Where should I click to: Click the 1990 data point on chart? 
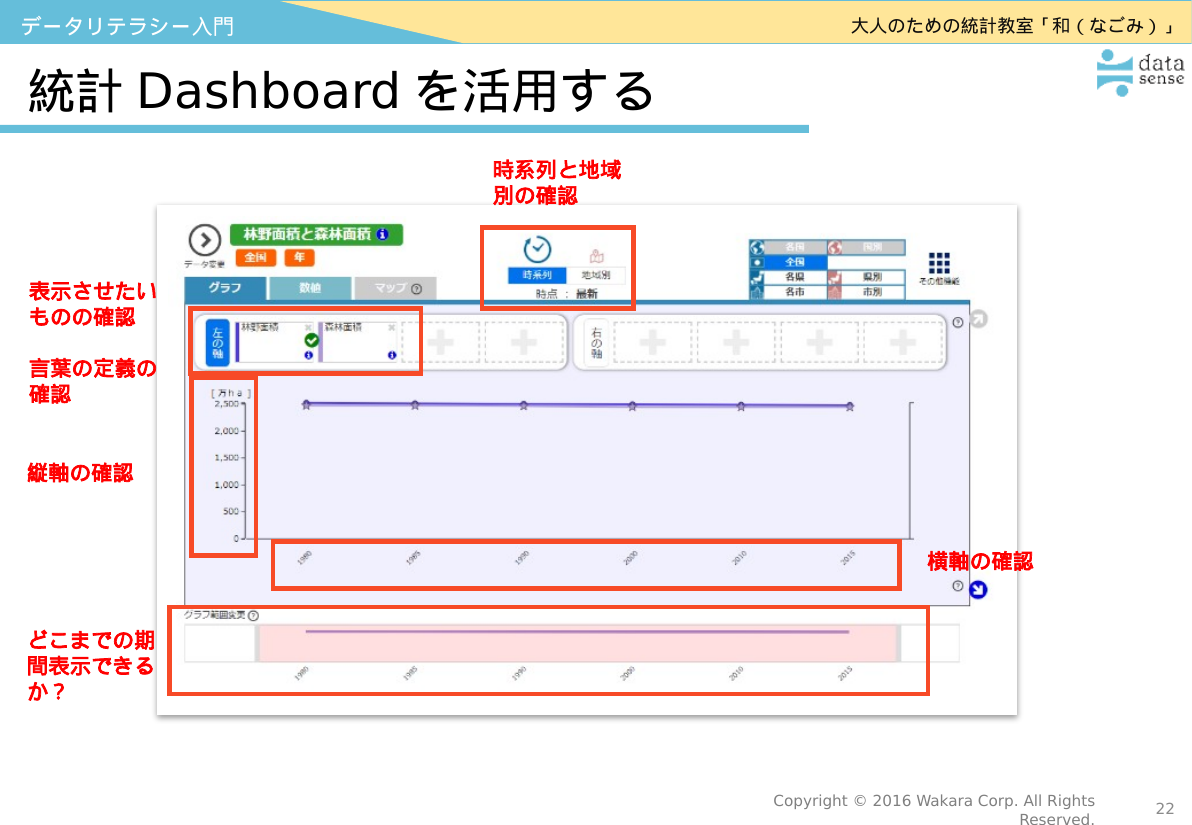(x=524, y=406)
